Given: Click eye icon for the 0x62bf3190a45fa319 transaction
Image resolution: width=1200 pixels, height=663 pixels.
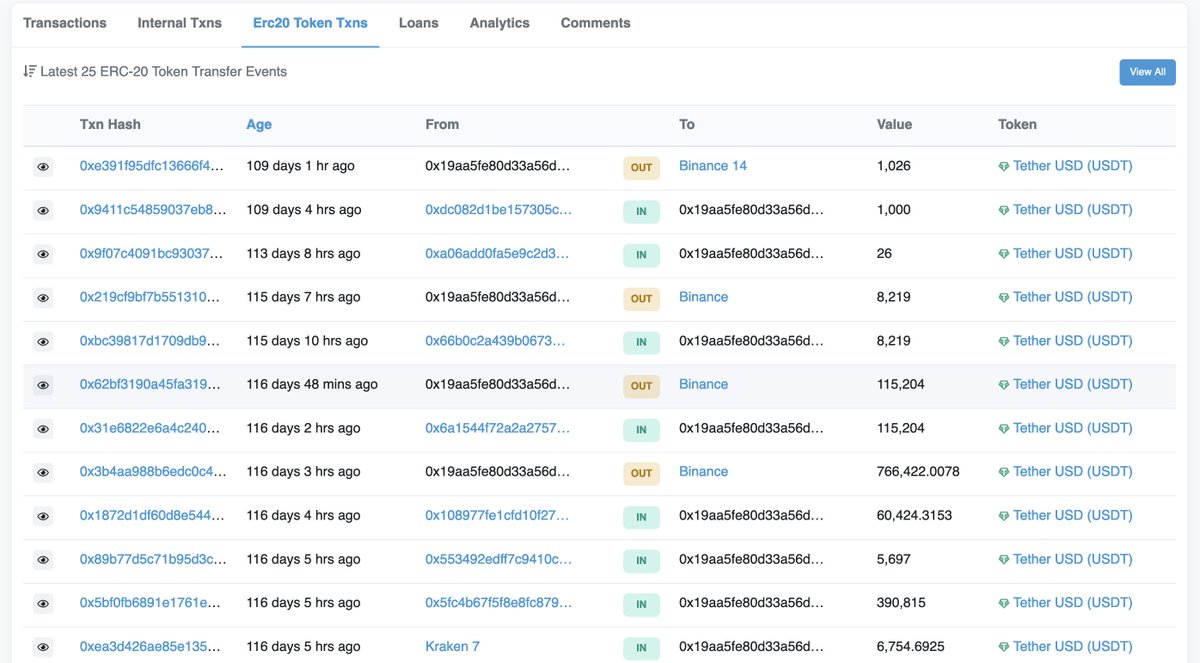Looking at the screenshot, I should (43, 385).
